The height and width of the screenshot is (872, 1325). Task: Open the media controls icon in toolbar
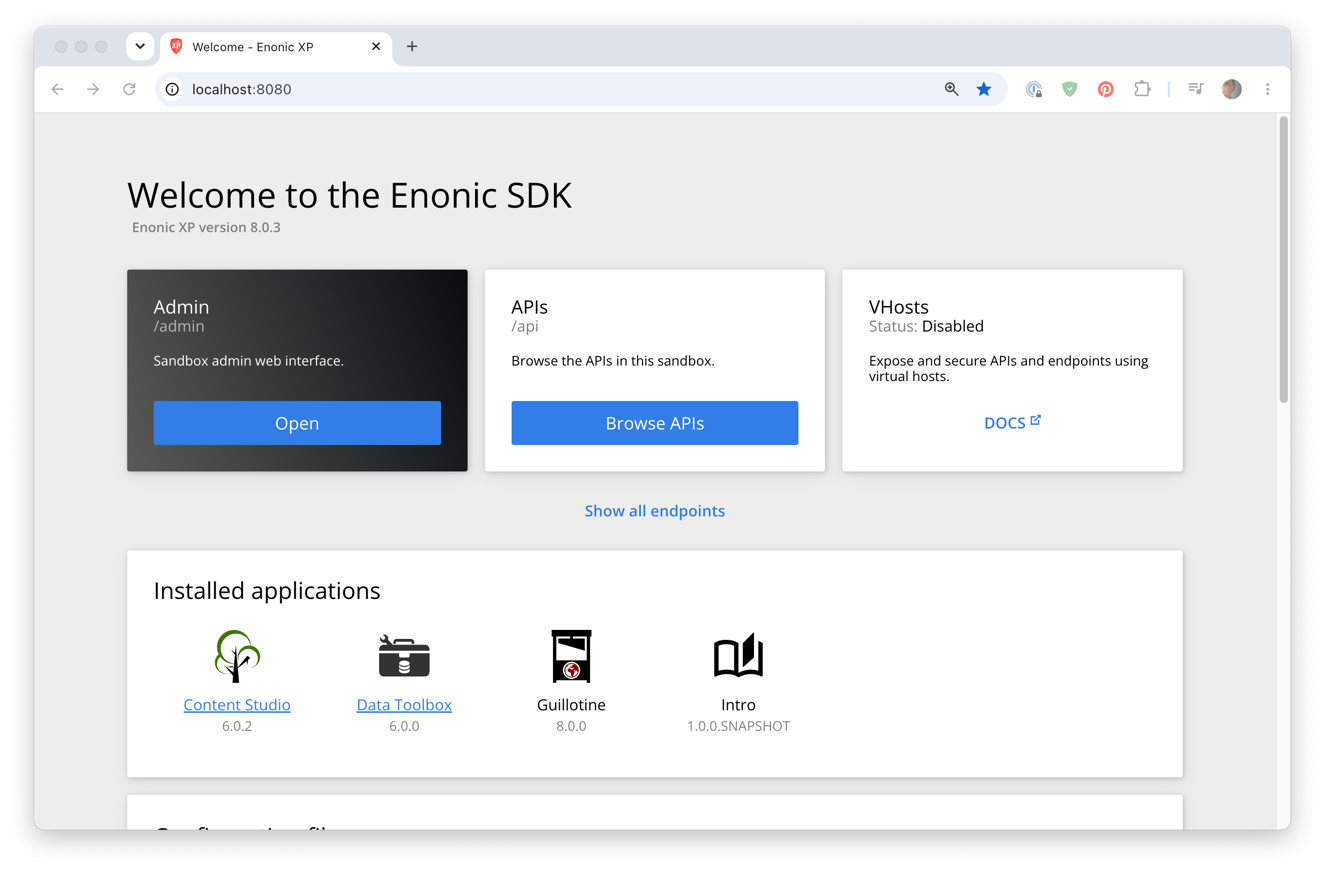1196,89
